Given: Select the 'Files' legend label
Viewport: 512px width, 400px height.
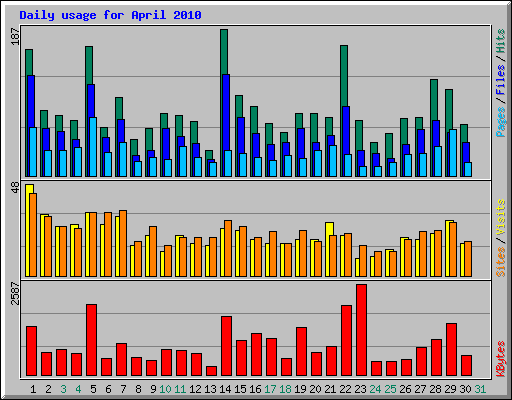Looking at the screenshot, I should click(x=501, y=80).
